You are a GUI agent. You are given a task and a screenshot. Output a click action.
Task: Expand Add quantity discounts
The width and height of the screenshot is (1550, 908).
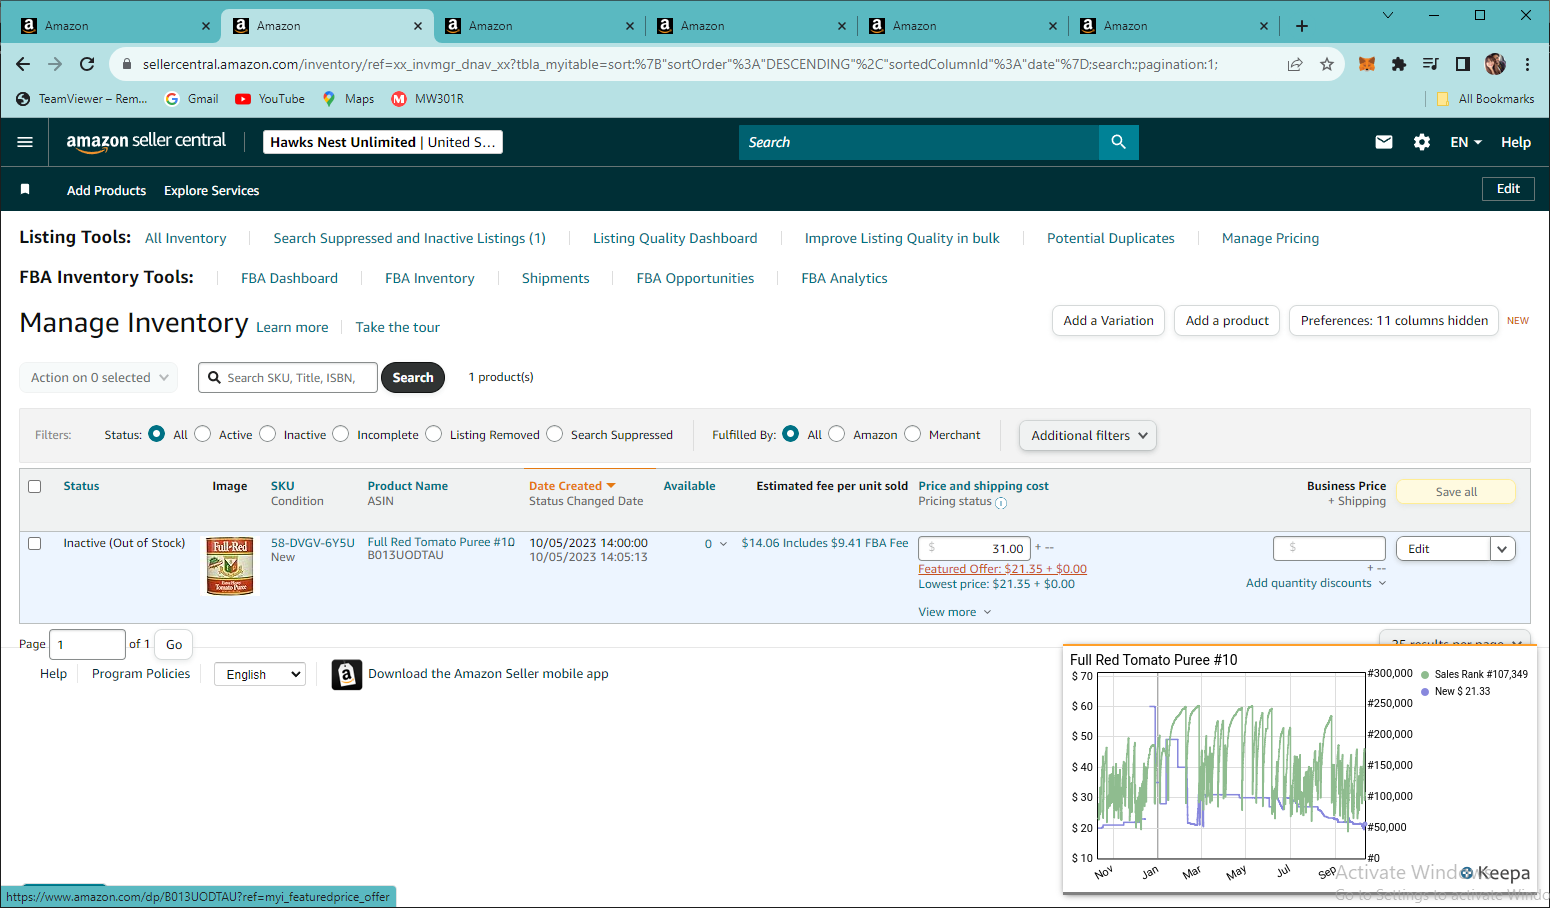1316,583
